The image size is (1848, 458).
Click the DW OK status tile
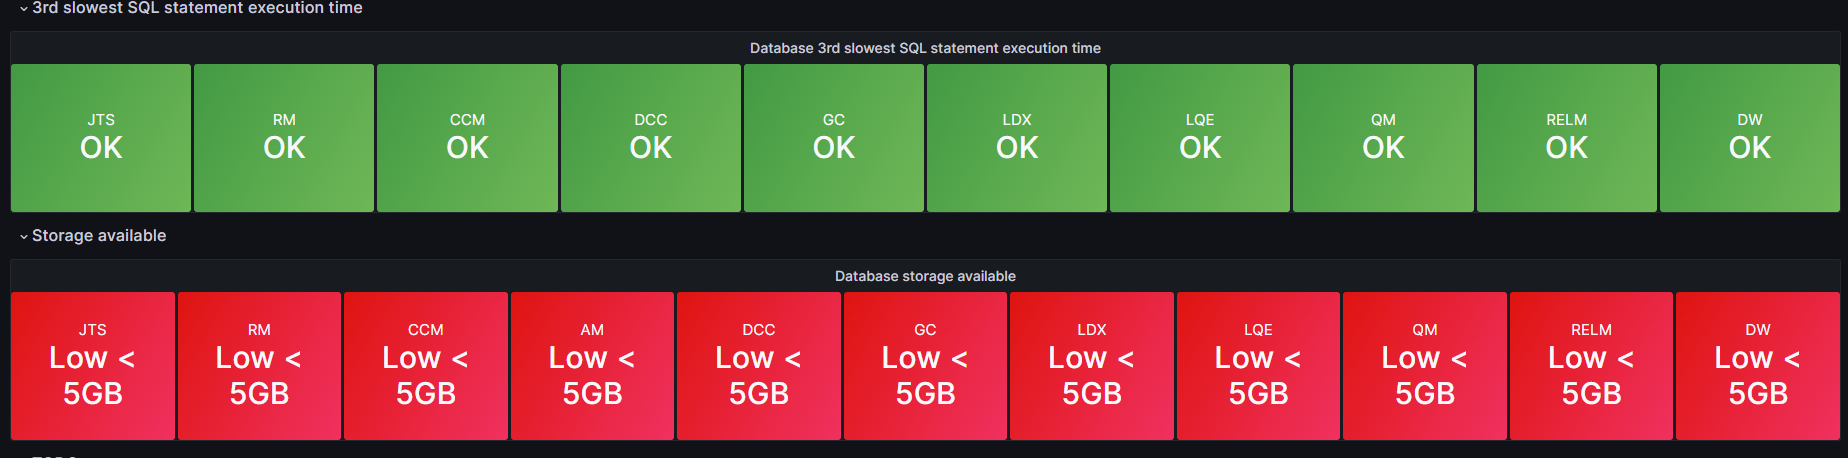[1749, 138]
